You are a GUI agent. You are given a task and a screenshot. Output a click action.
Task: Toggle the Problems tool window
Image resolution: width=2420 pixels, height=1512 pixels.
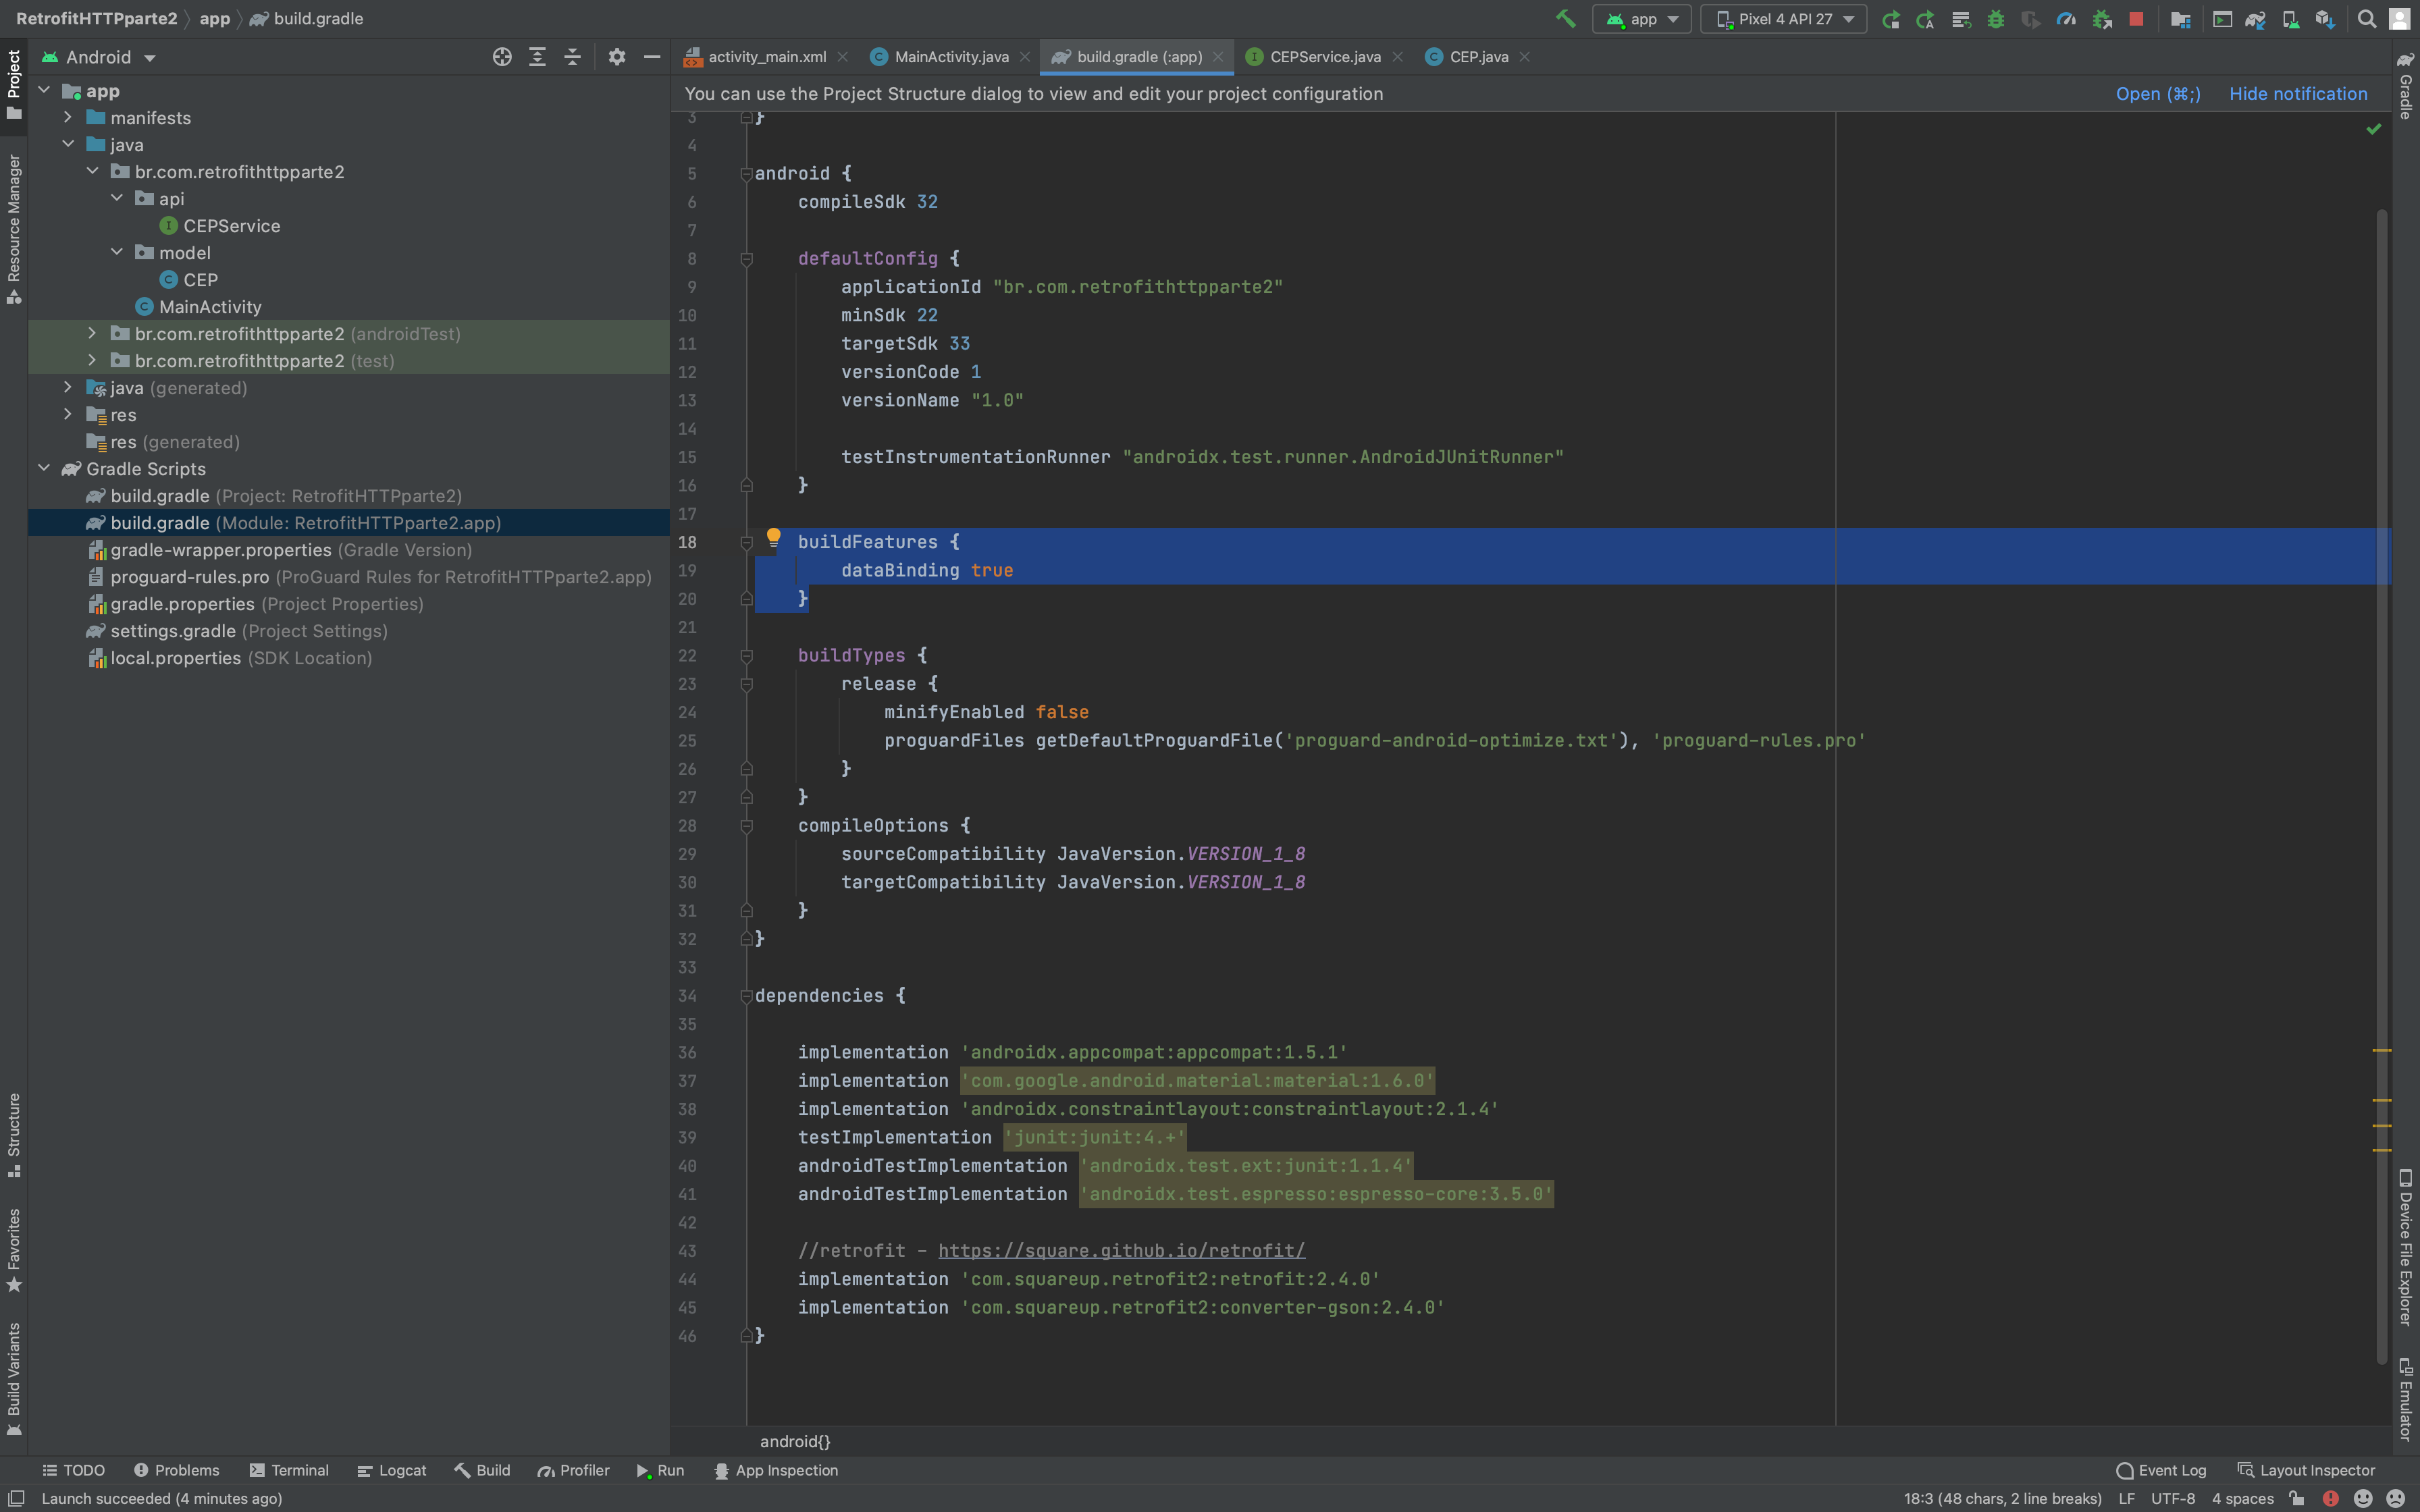coord(177,1470)
